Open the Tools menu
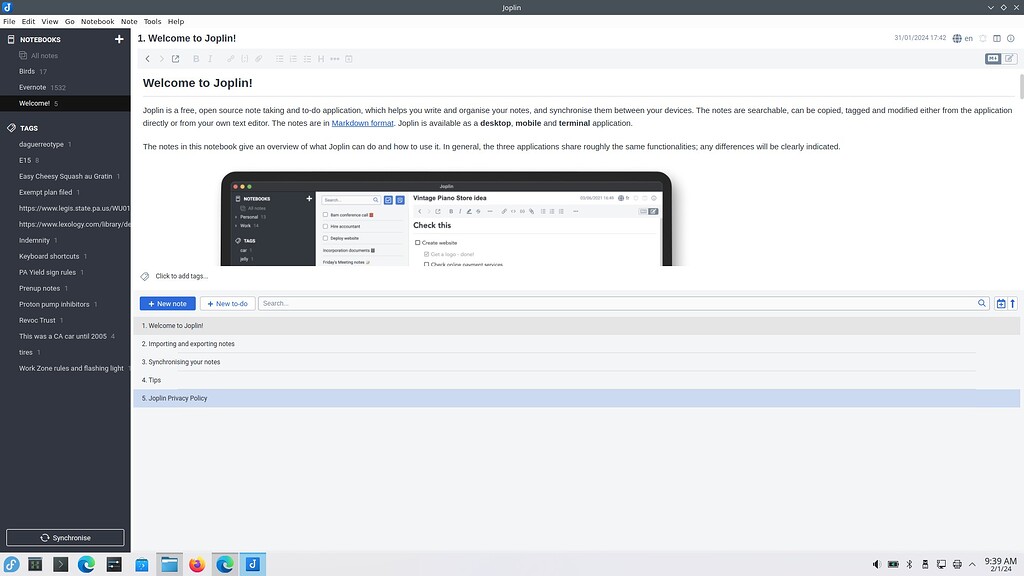This screenshot has width=1024, height=576. [x=151, y=21]
